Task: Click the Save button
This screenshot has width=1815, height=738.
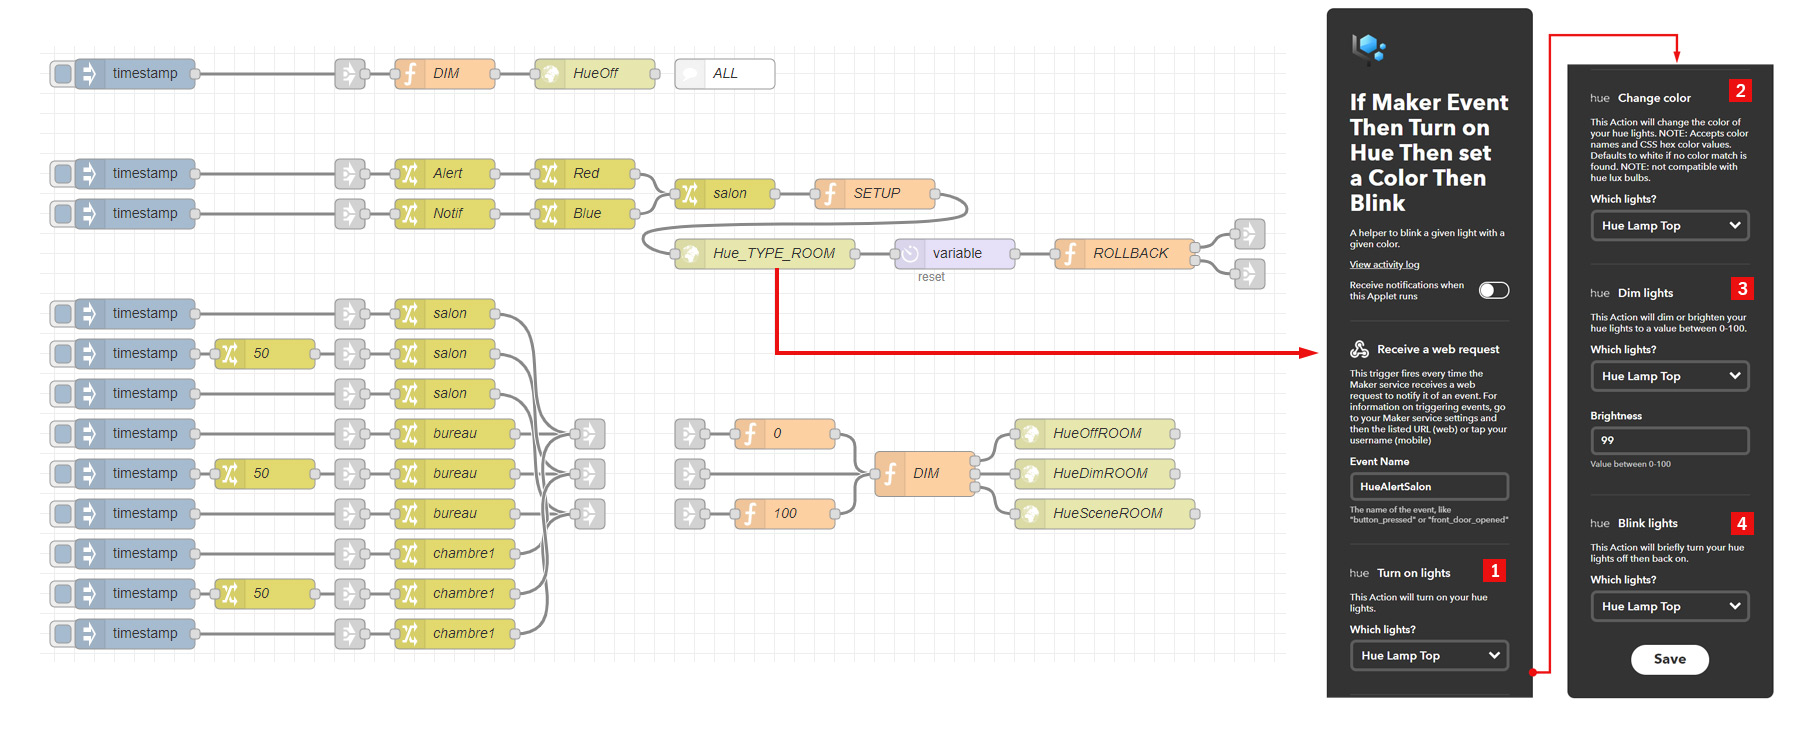Action: pyautogui.click(x=1669, y=659)
